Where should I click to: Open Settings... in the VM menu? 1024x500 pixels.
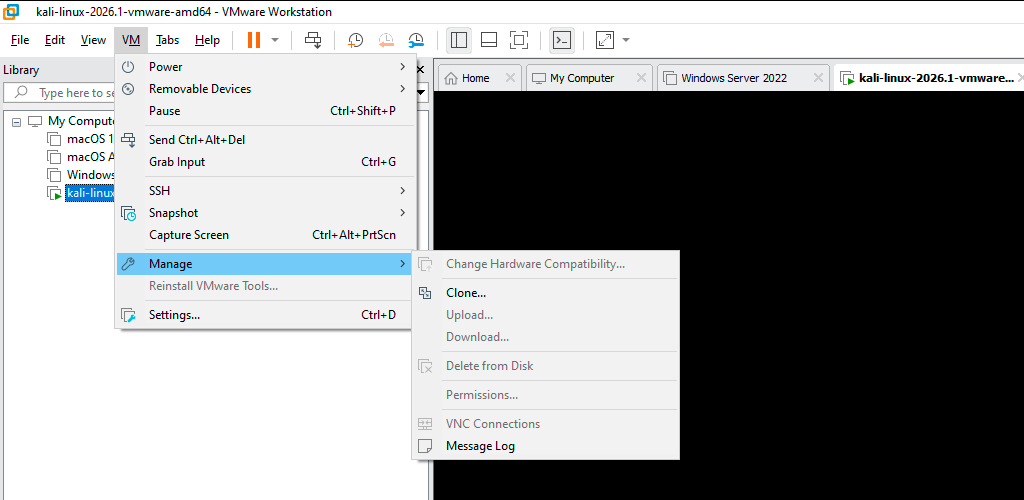pos(174,315)
